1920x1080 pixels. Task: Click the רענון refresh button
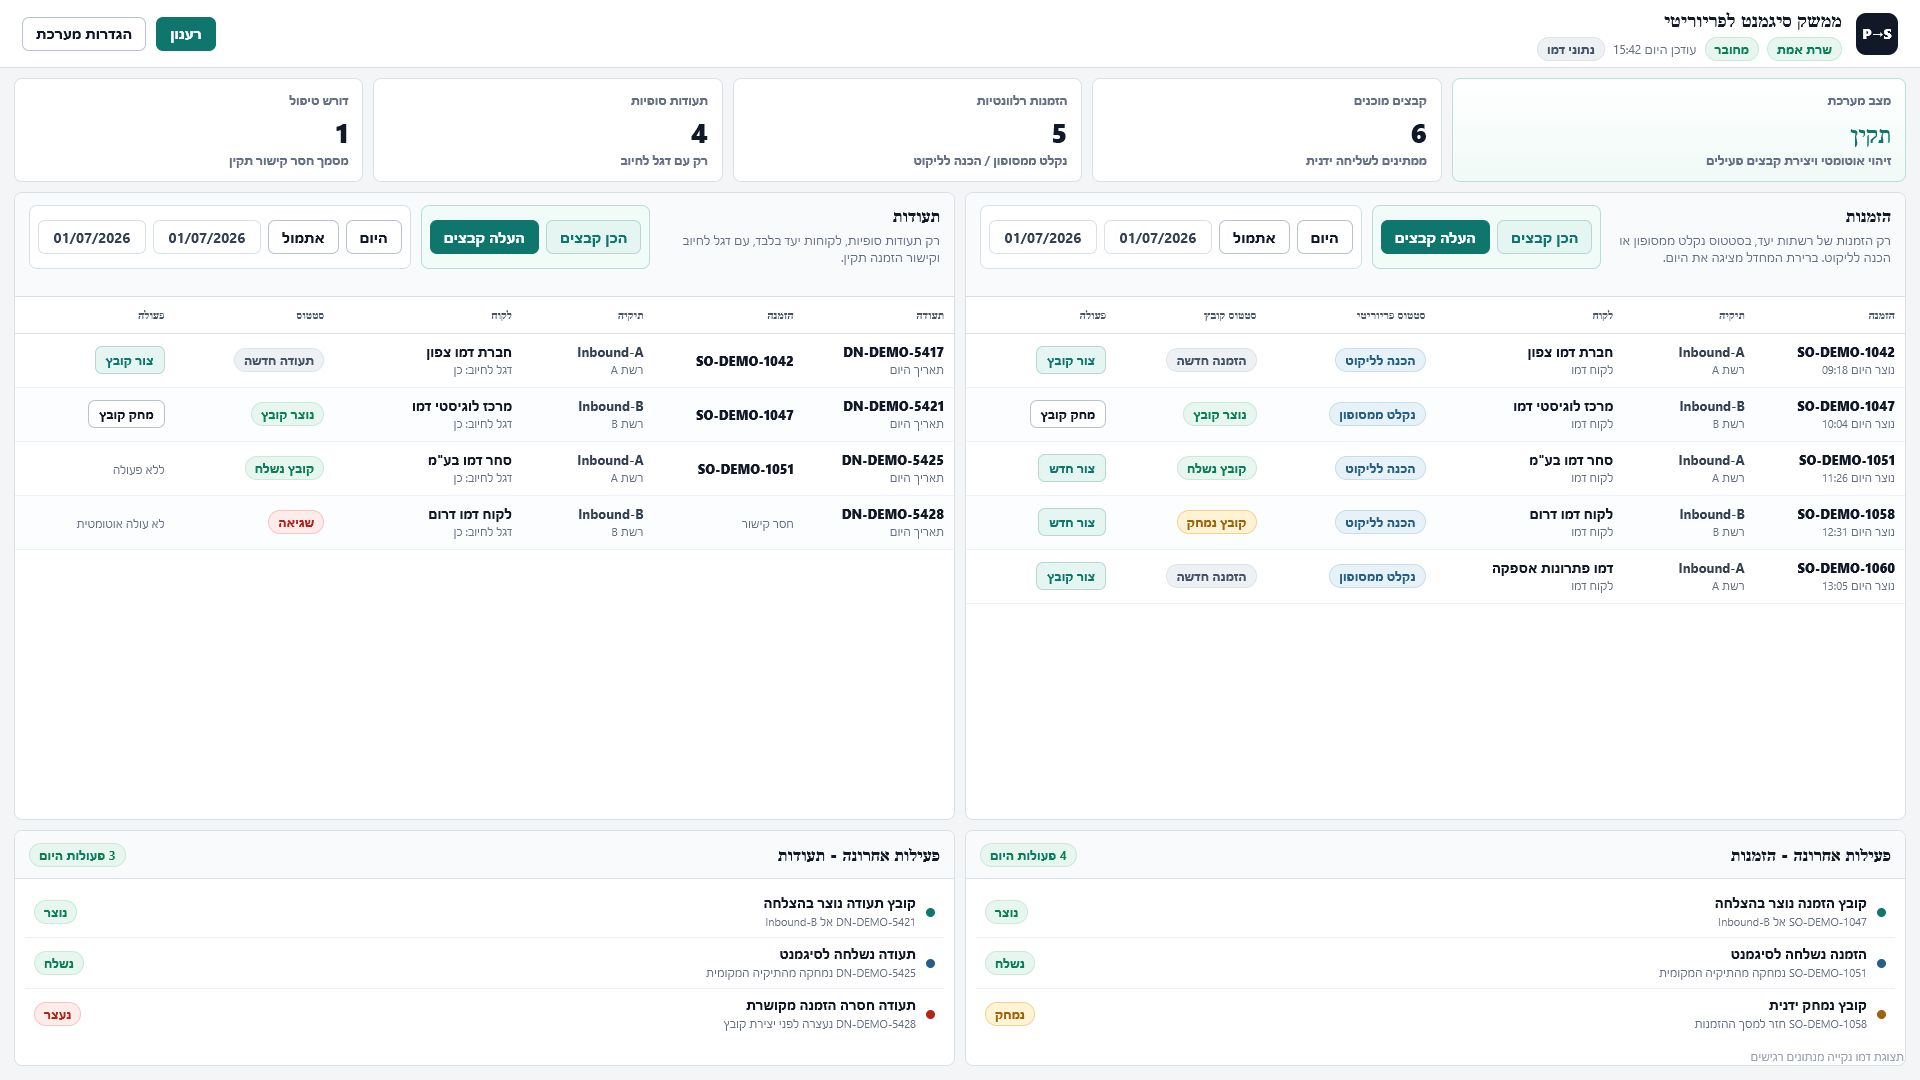tap(186, 34)
